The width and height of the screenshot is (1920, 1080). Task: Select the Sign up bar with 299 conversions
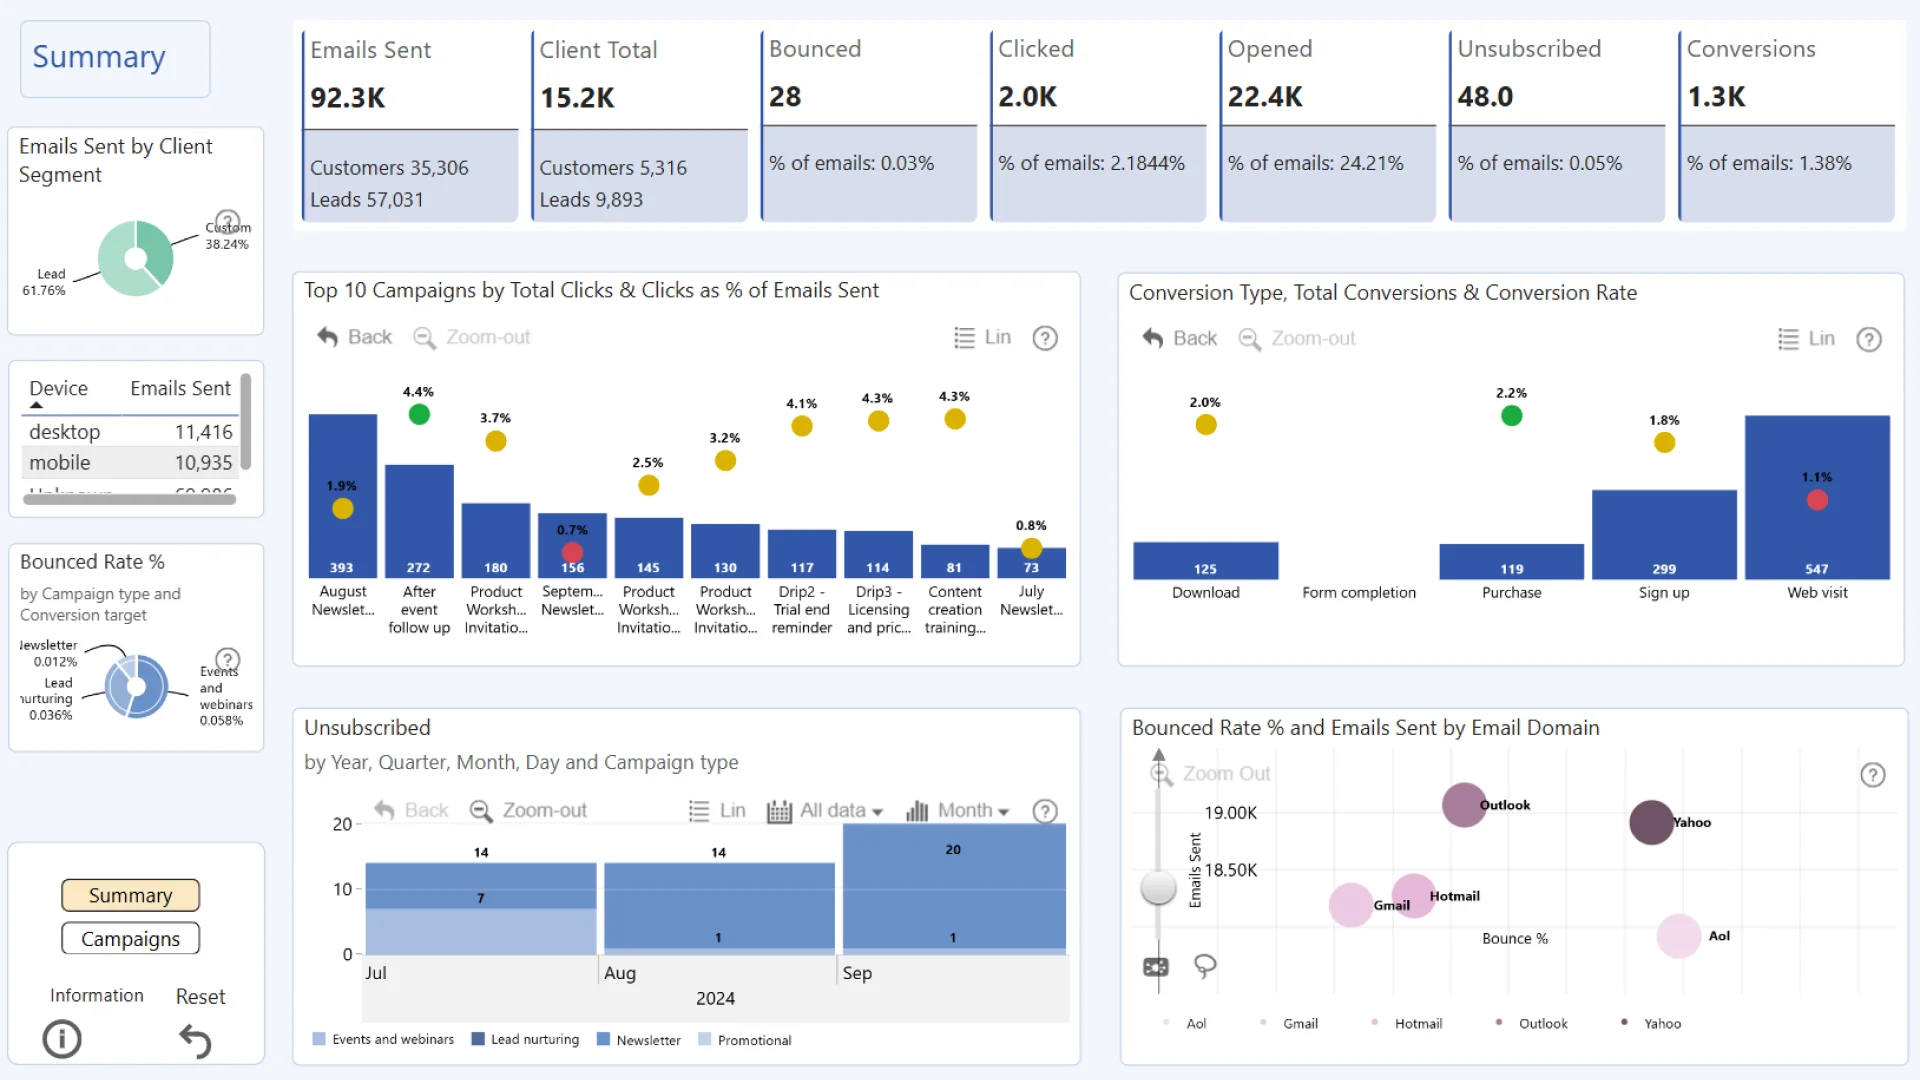click(x=1664, y=535)
